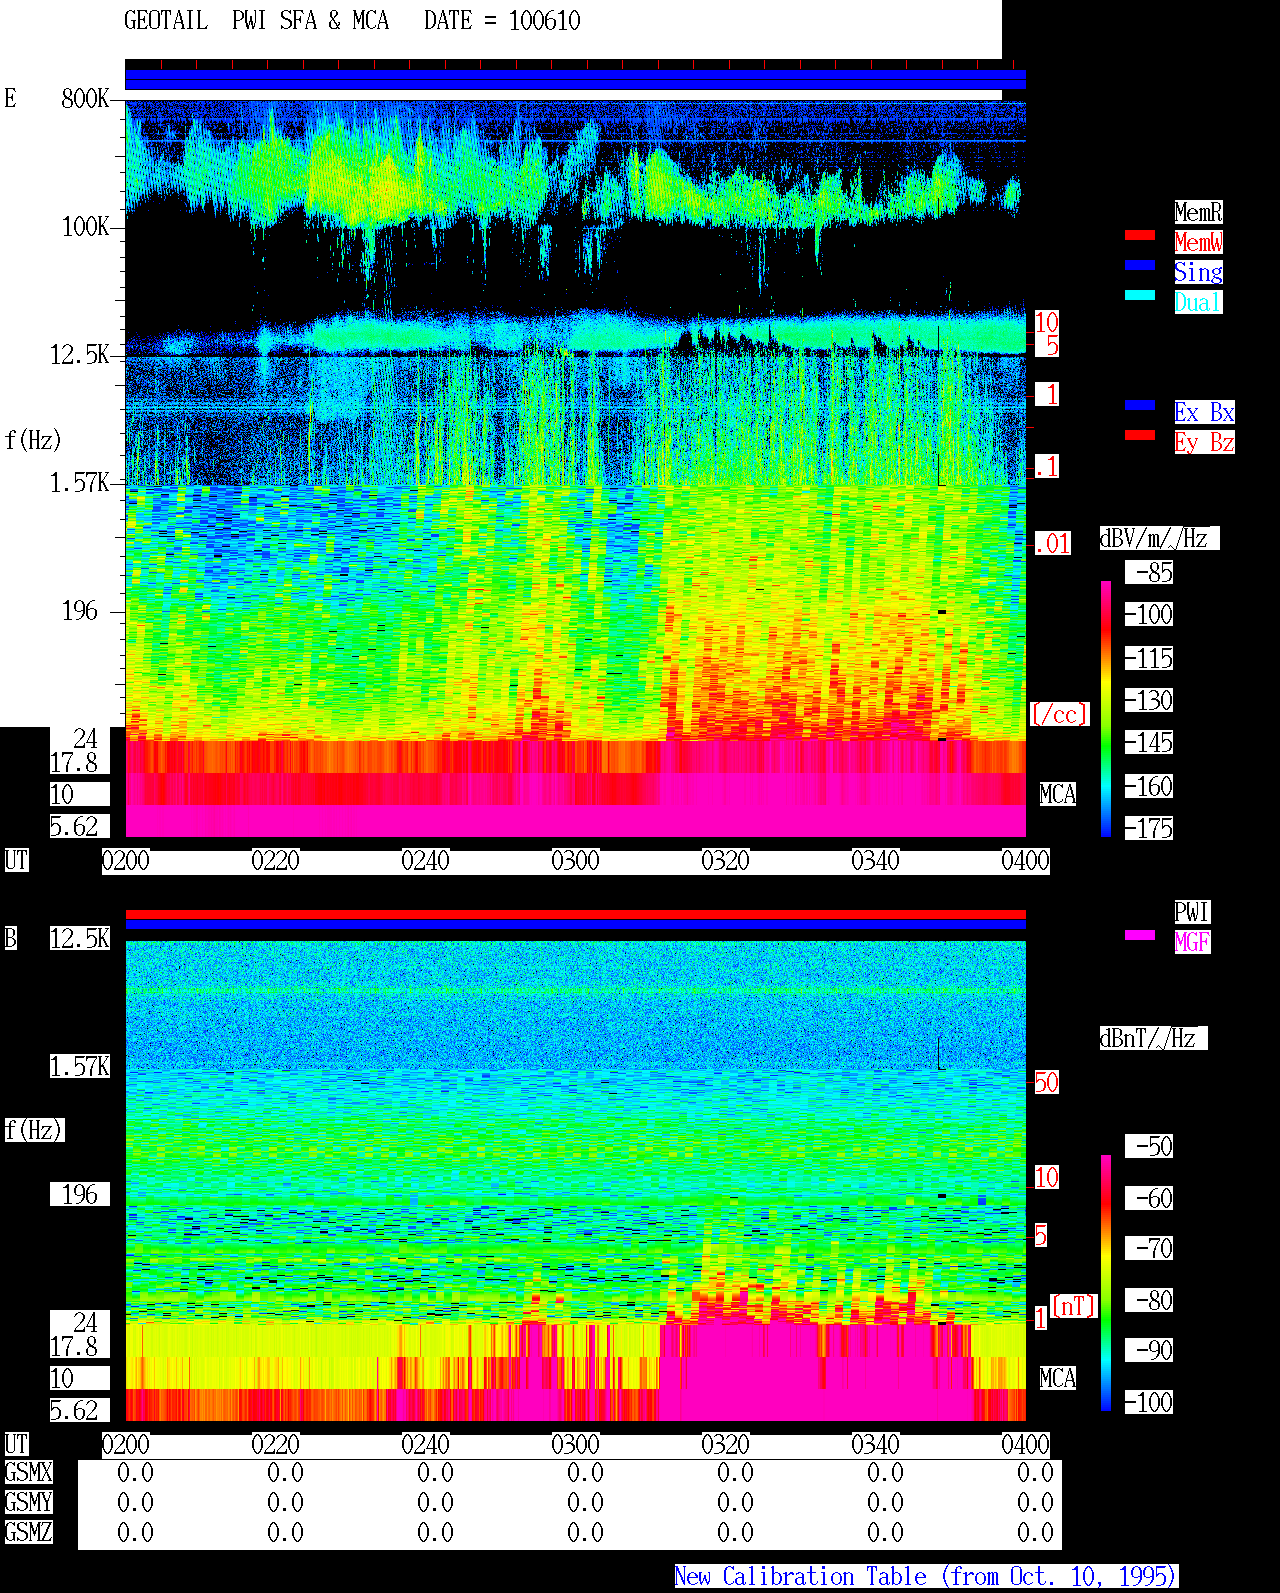Viewport: 1280px width, 1593px height.
Task: Click the red .01 density tick label
Action: click(1053, 544)
